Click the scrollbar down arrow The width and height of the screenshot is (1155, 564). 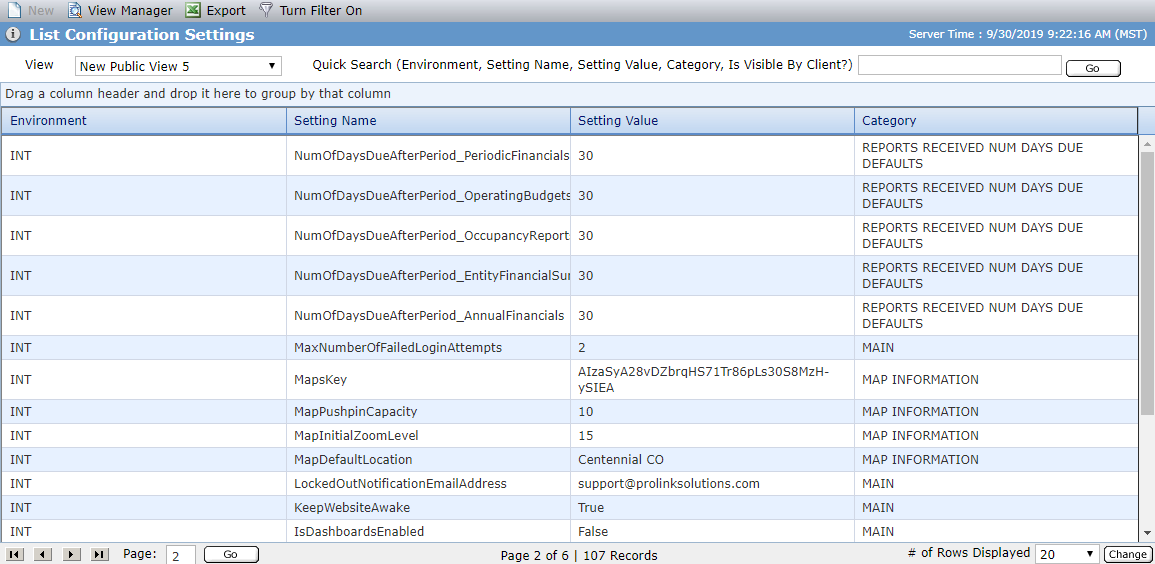(1147, 533)
